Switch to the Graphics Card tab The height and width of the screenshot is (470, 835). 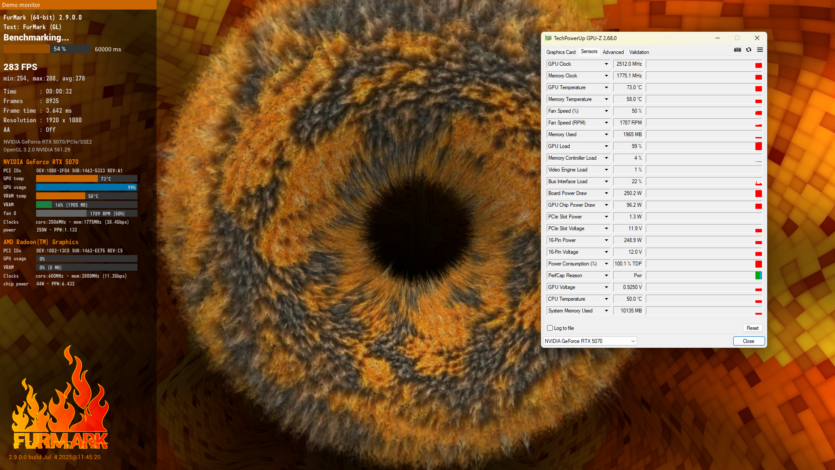click(560, 52)
